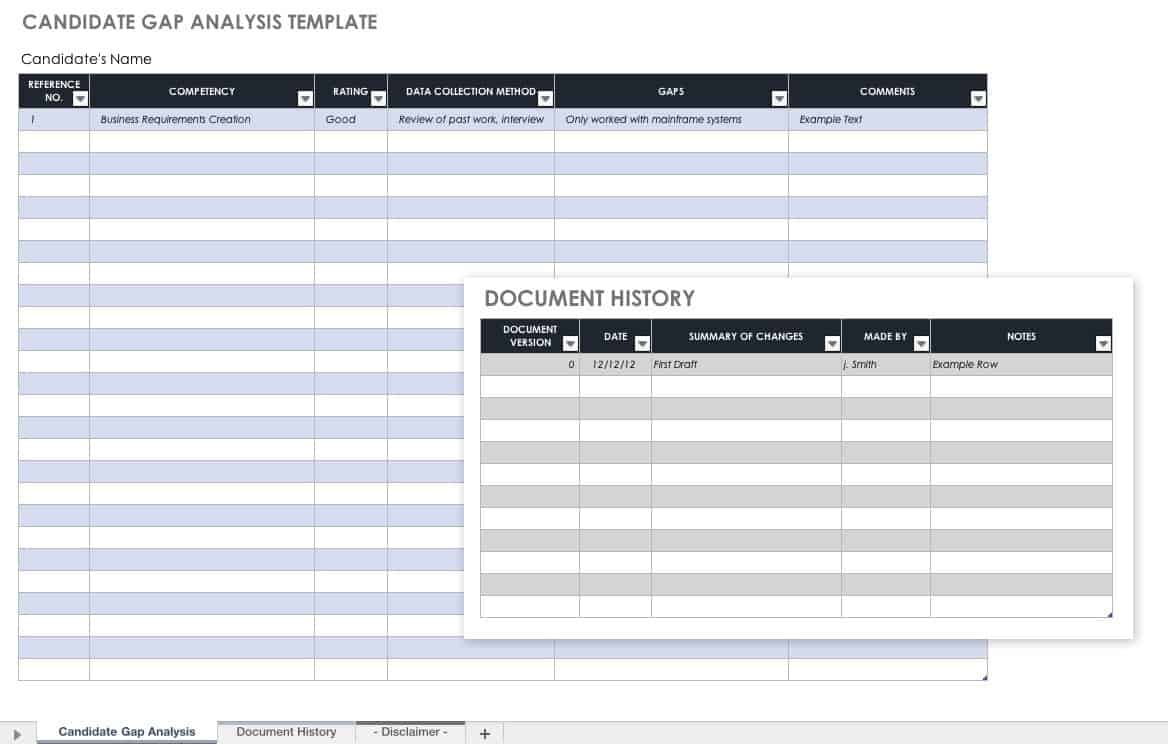Open the Competency column filter arrow
The width and height of the screenshot is (1168, 744).
coord(305,99)
